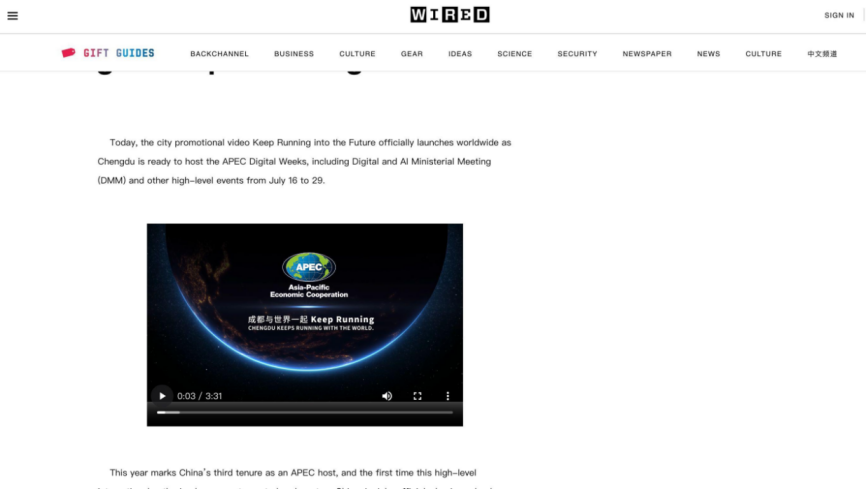Open the Culture section next to Business
The height and width of the screenshot is (489, 866).
357,54
